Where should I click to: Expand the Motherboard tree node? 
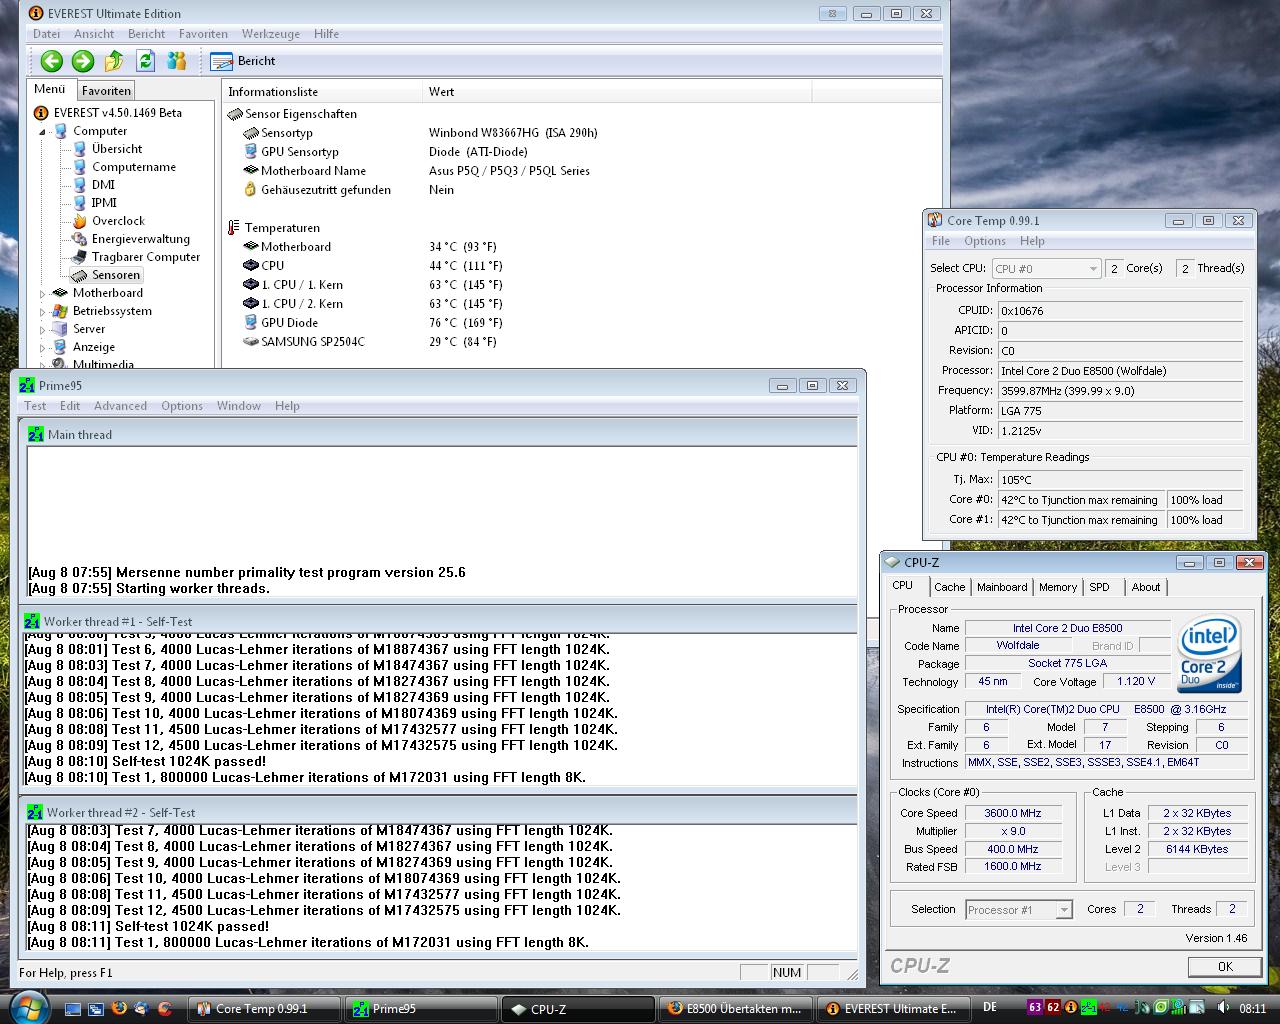(x=42, y=293)
